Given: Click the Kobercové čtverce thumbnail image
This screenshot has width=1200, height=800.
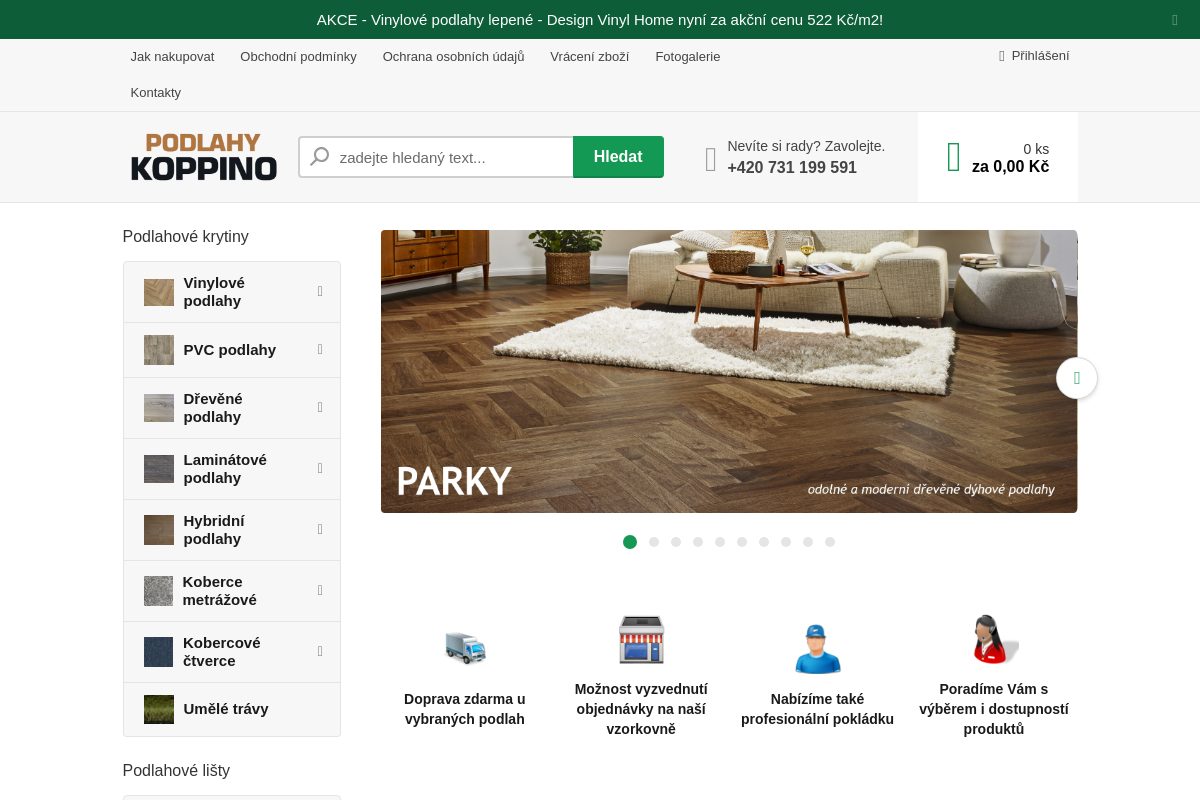Looking at the screenshot, I should [158, 652].
